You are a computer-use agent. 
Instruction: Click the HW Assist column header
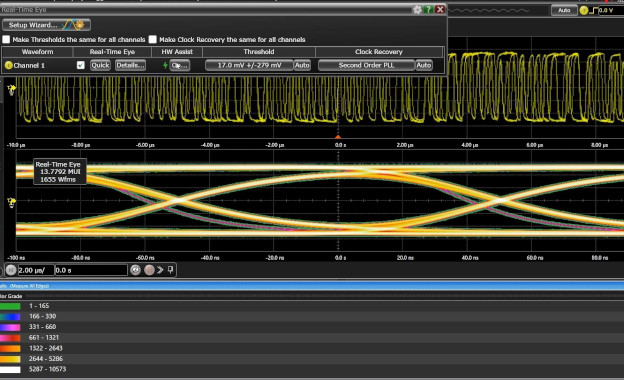[x=177, y=52]
